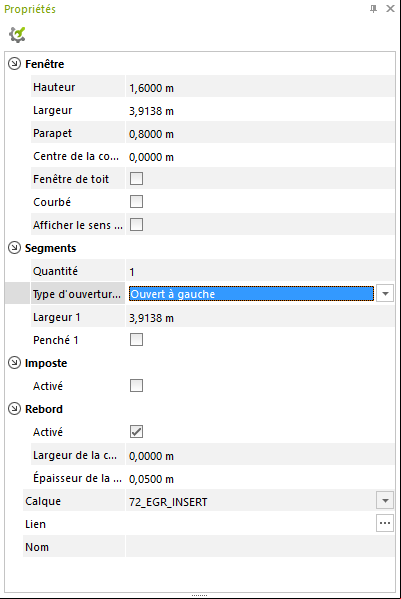Pin the Propriétés panel
The height and width of the screenshot is (599, 401).
[374, 9]
